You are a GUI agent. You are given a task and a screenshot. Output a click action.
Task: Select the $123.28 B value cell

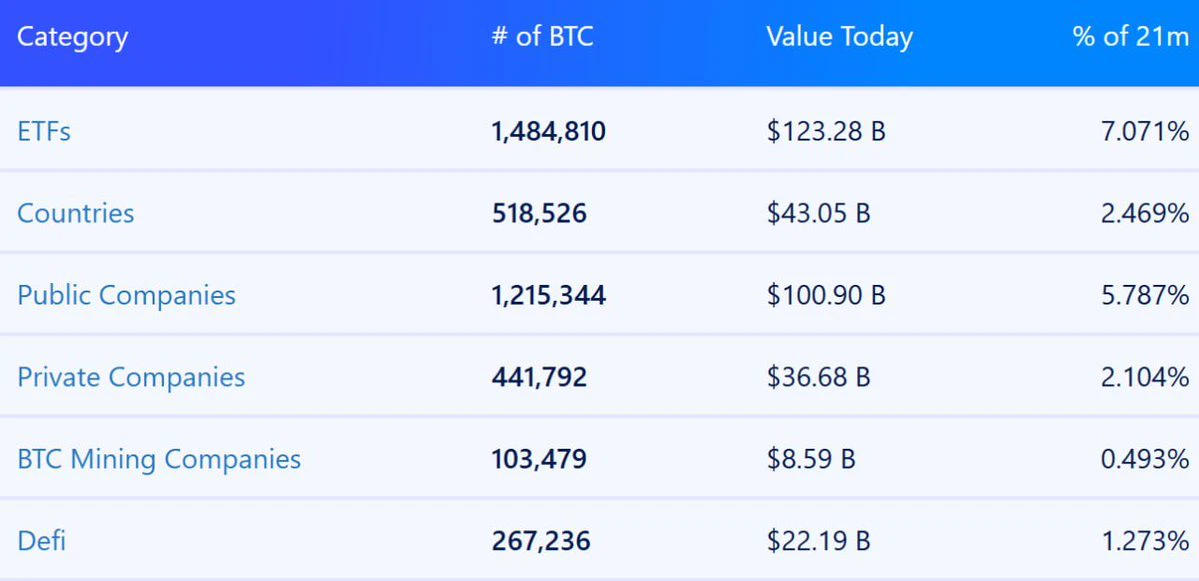tap(826, 131)
